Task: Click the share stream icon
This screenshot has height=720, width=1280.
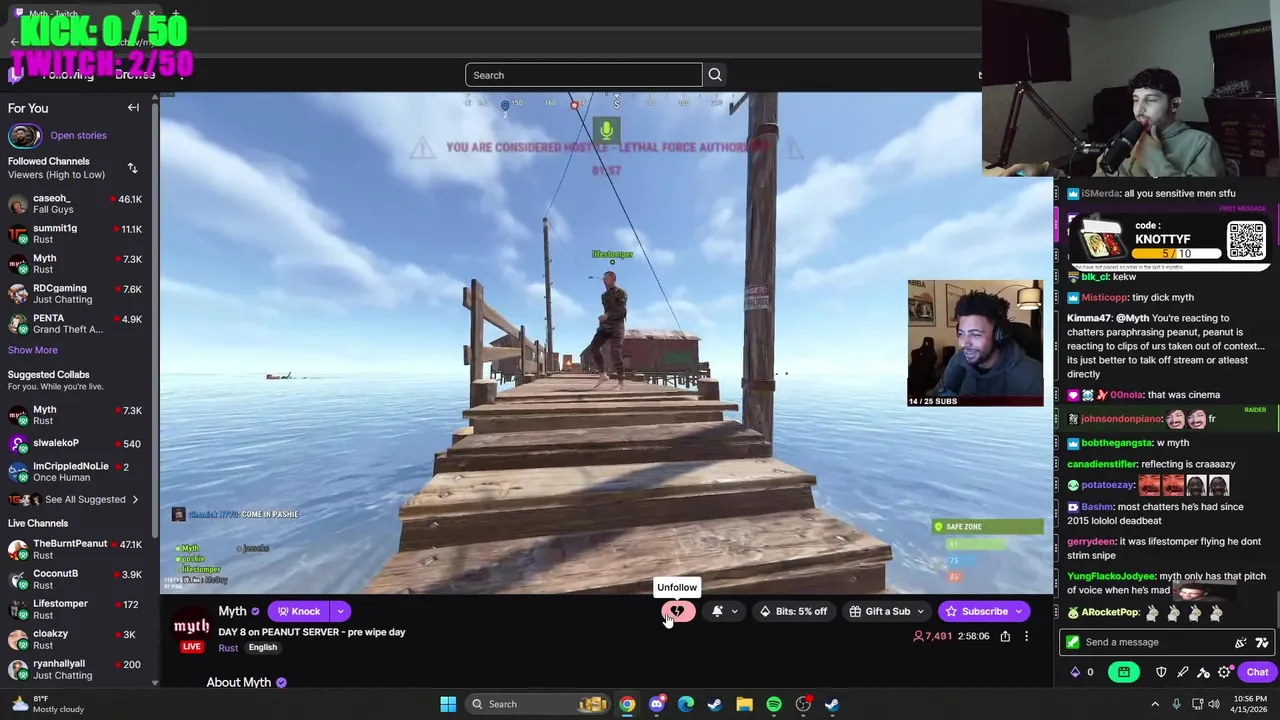Action: pyautogui.click(x=1005, y=636)
